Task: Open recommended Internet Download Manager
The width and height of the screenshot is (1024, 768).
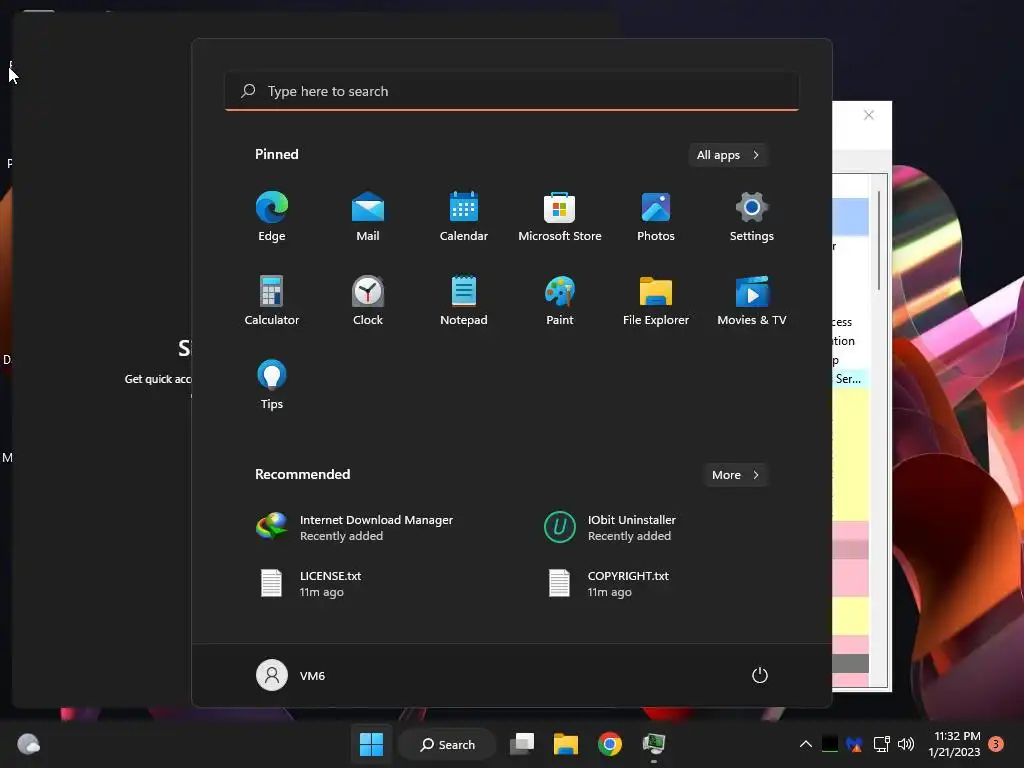Action: click(x=367, y=527)
